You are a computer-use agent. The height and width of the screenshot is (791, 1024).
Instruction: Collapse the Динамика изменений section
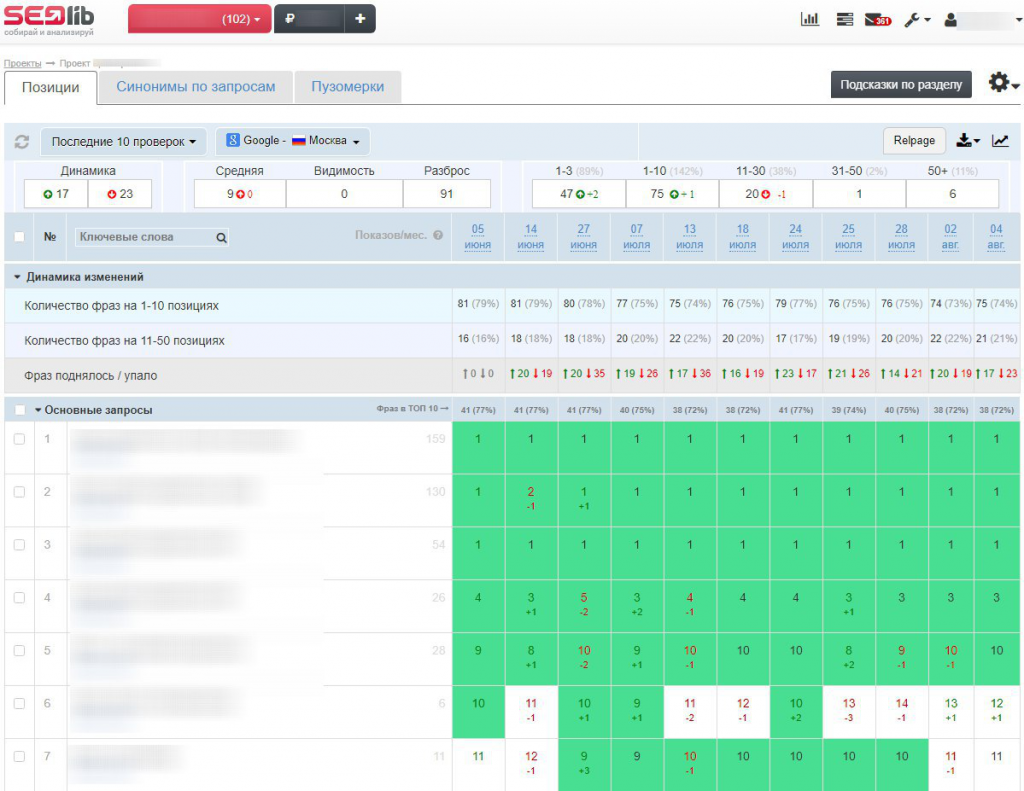(17, 277)
